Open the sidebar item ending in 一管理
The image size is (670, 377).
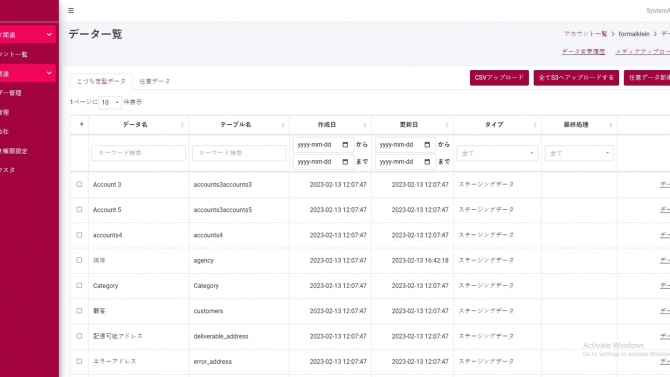point(11,93)
